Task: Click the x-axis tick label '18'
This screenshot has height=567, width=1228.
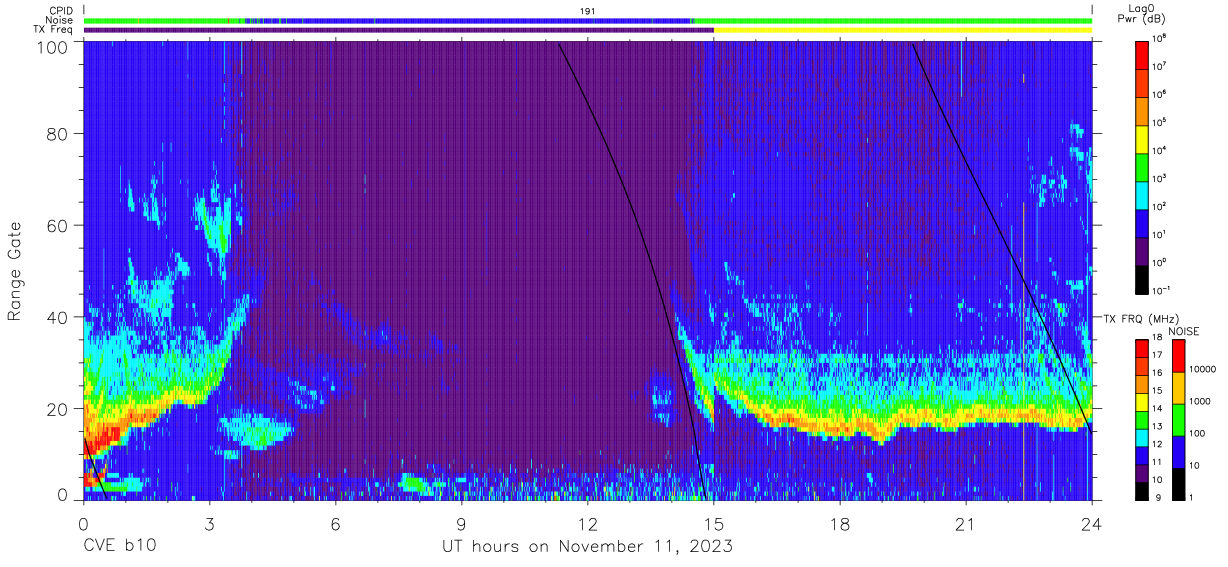Action: [840, 522]
